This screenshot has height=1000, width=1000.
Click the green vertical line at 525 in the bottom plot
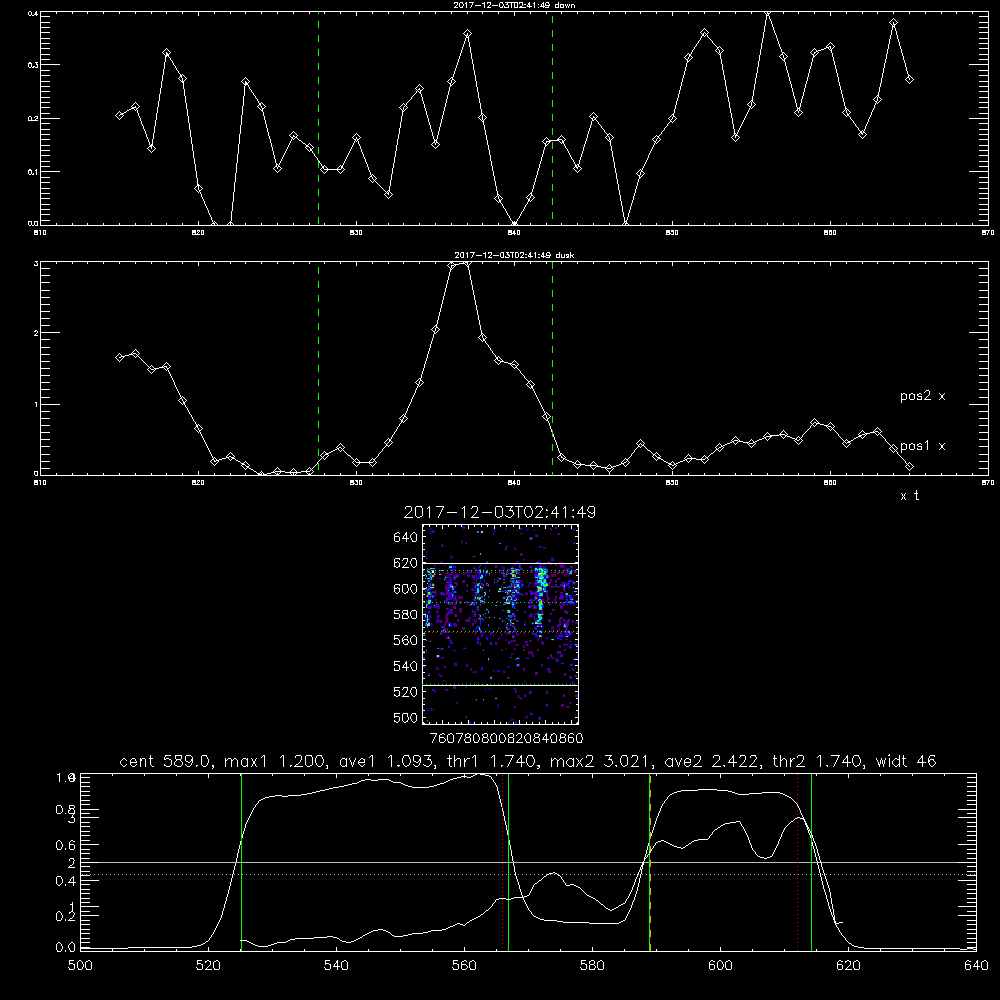coord(241,862)
